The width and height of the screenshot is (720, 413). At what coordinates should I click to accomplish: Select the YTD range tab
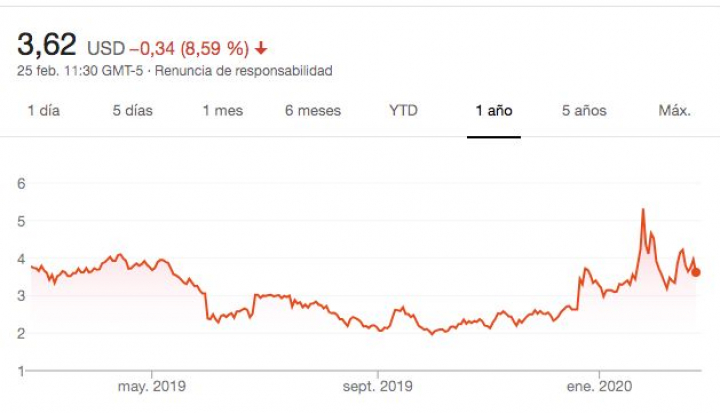coord(403,111)
